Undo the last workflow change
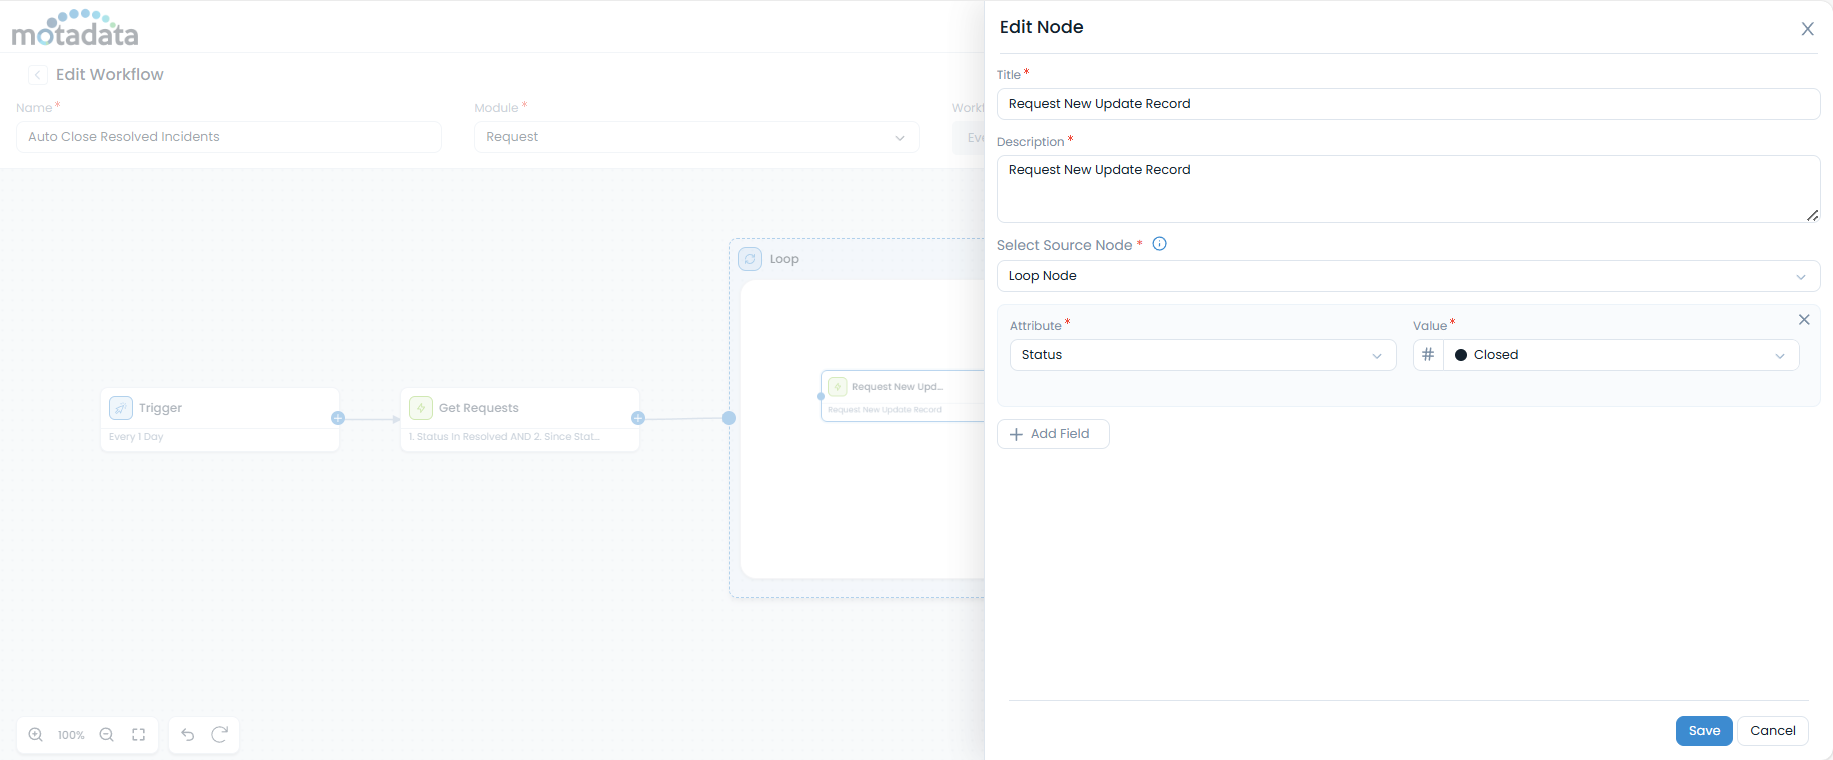Screen dimensions: 1833x760 coord(188,735)
